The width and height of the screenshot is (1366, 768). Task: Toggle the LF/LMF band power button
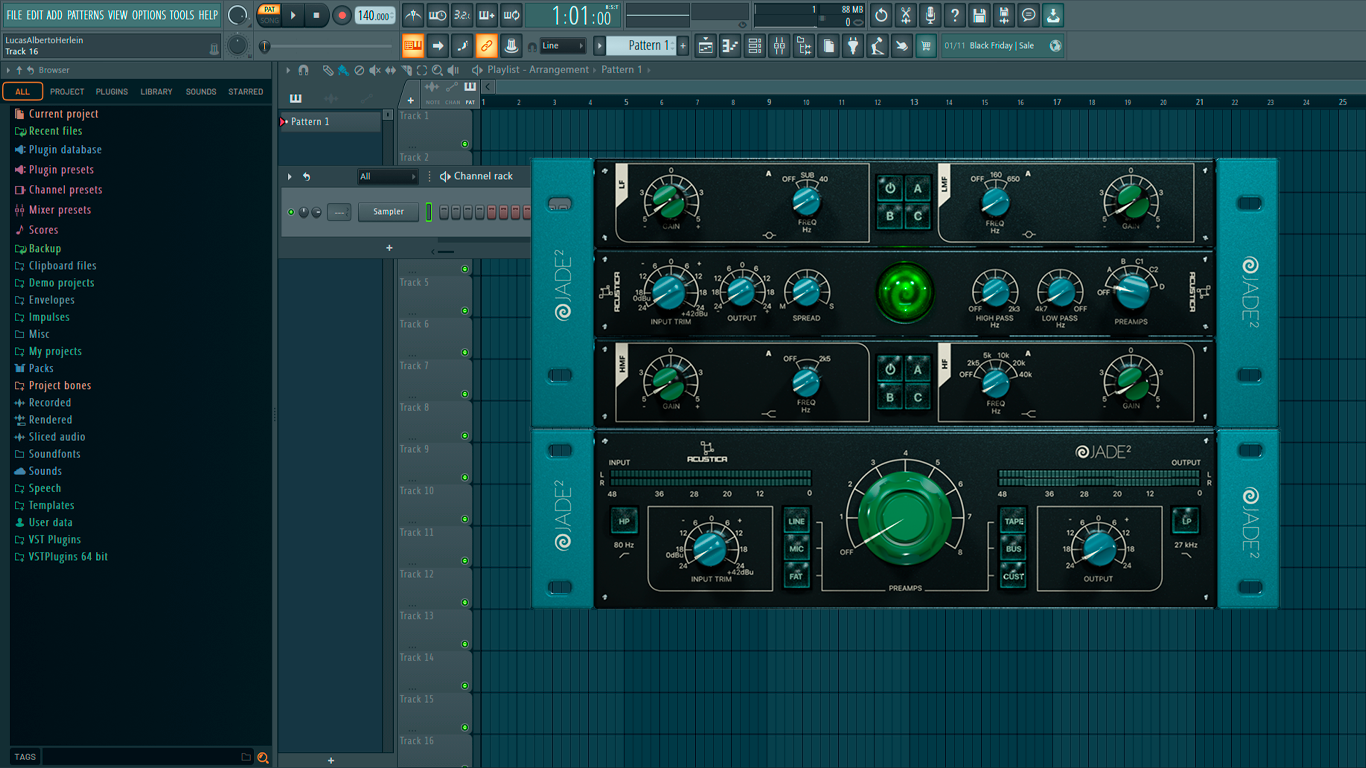pyautogui.click(x=890, y=189)
